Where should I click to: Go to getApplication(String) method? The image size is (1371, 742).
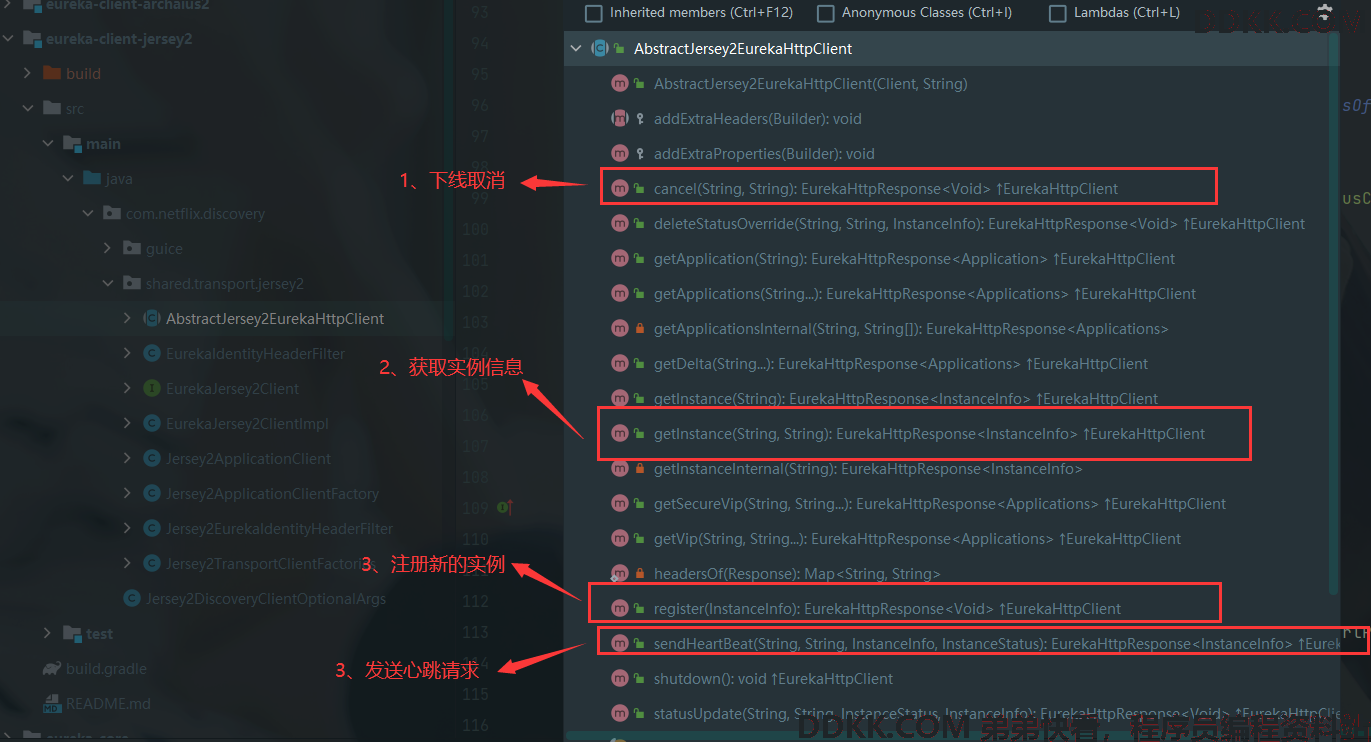click(914, 259)
